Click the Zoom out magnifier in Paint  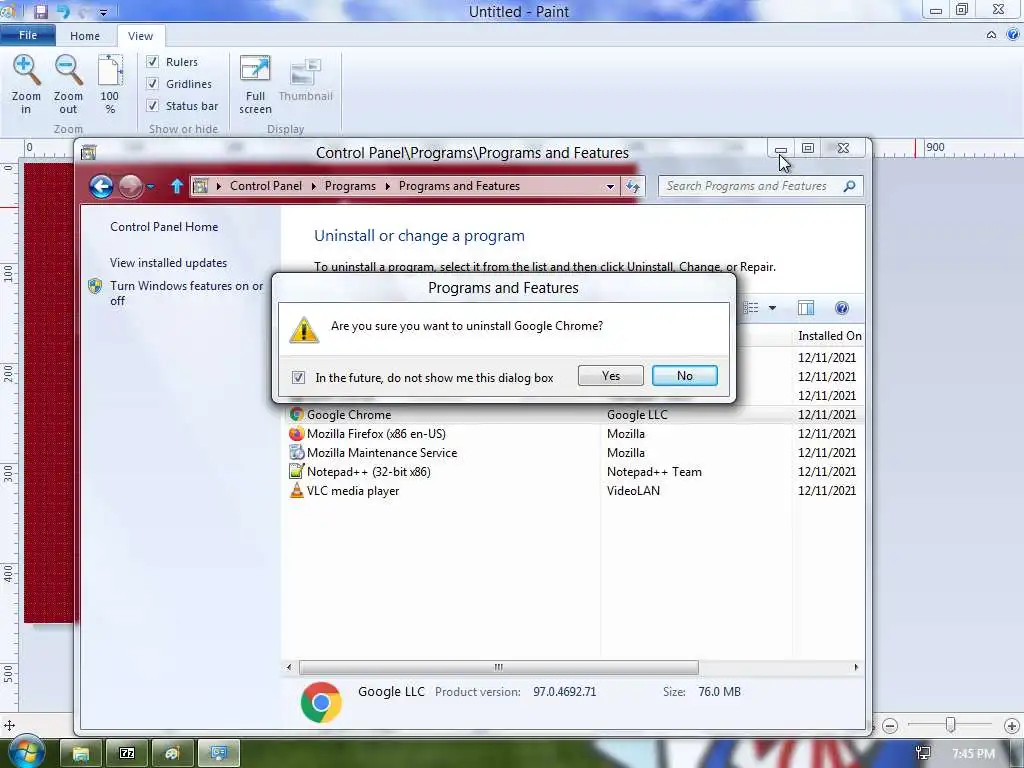[68, 71]
